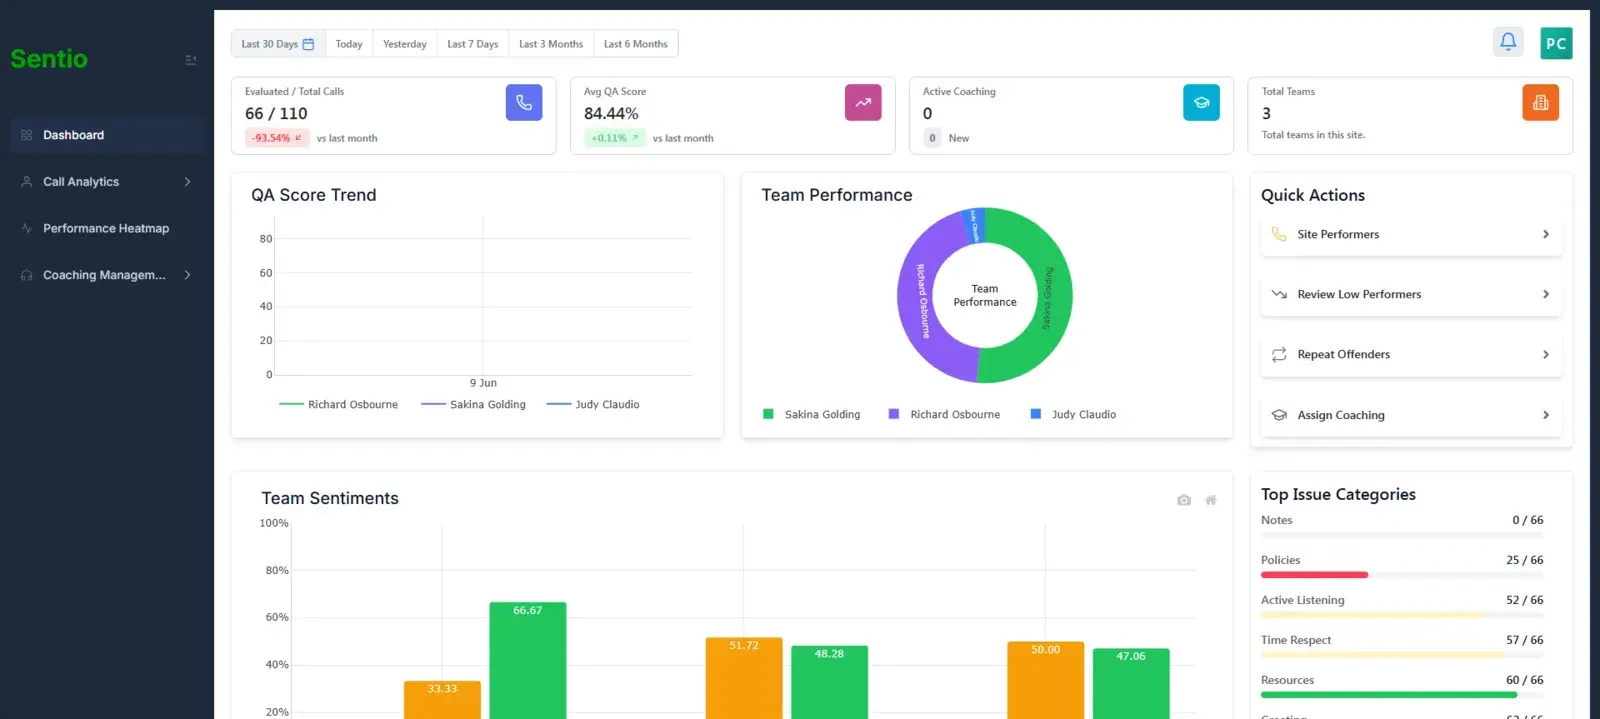Click the Notes 0 / 66 count
The width and height of the screenshot is (1600, 719).
(x=1528, y=520)
